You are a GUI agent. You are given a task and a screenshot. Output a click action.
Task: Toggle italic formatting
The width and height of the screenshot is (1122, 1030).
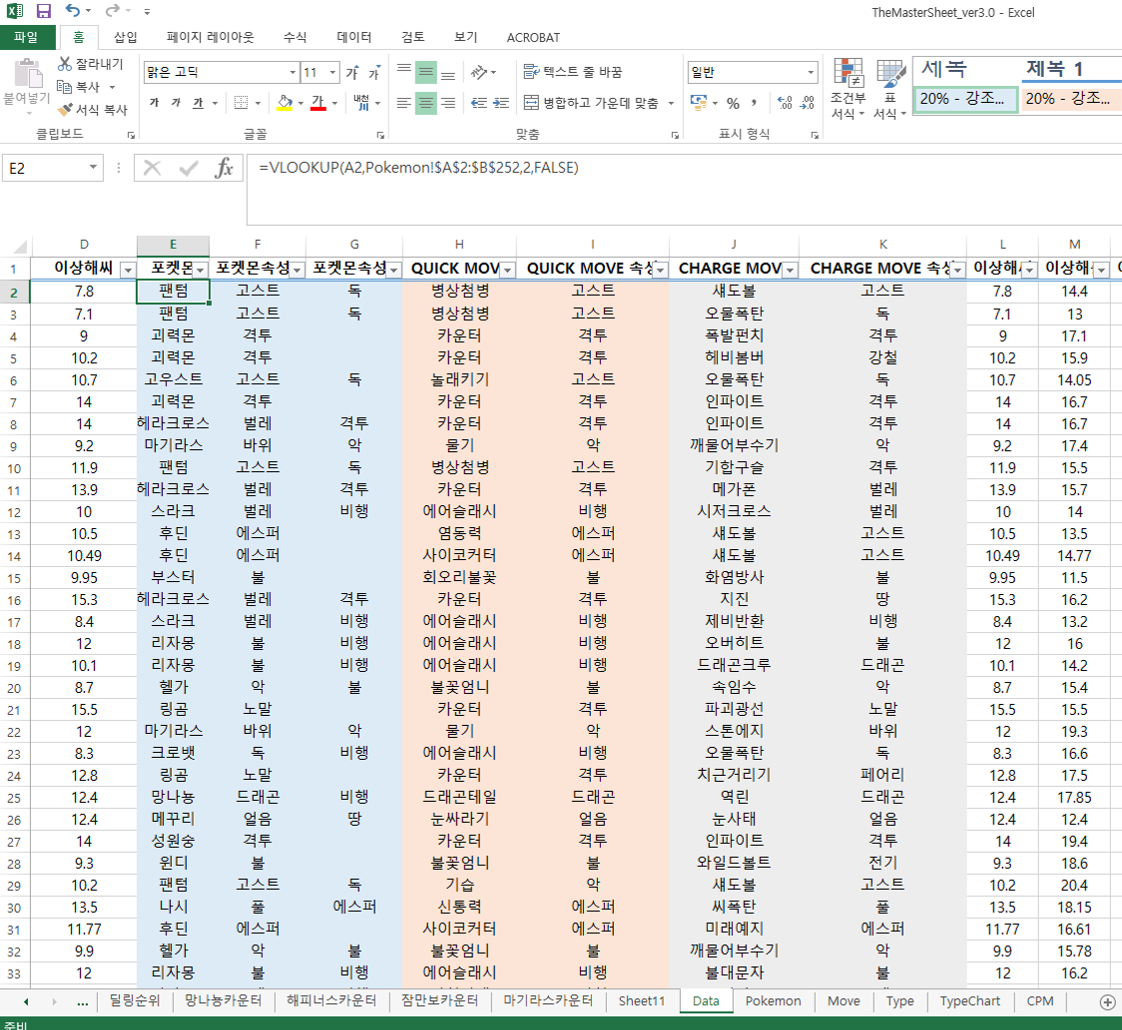click(x=176, y=103)
